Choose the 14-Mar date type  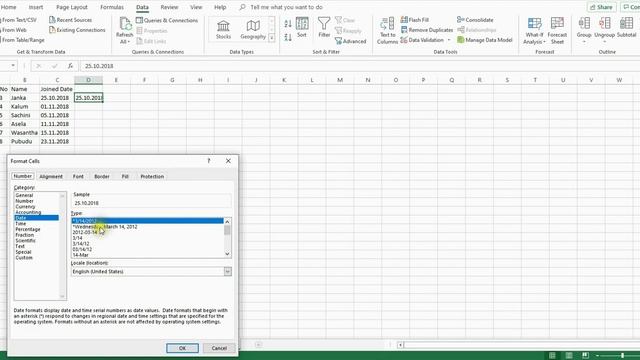tap(81, 255)
